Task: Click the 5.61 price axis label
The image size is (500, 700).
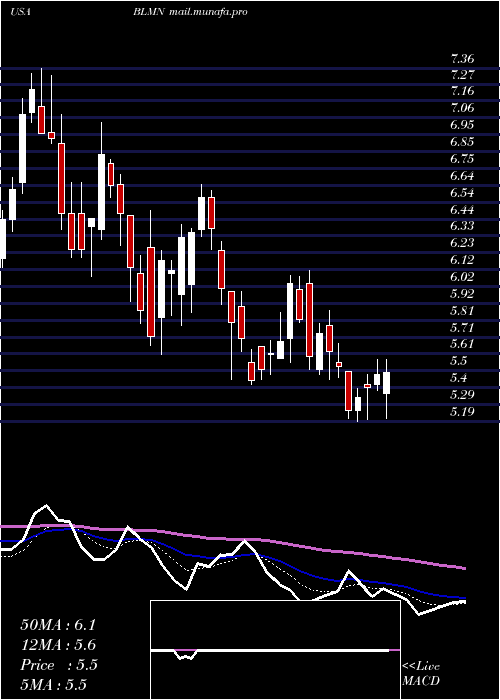Action: click(x=462, y=344)
